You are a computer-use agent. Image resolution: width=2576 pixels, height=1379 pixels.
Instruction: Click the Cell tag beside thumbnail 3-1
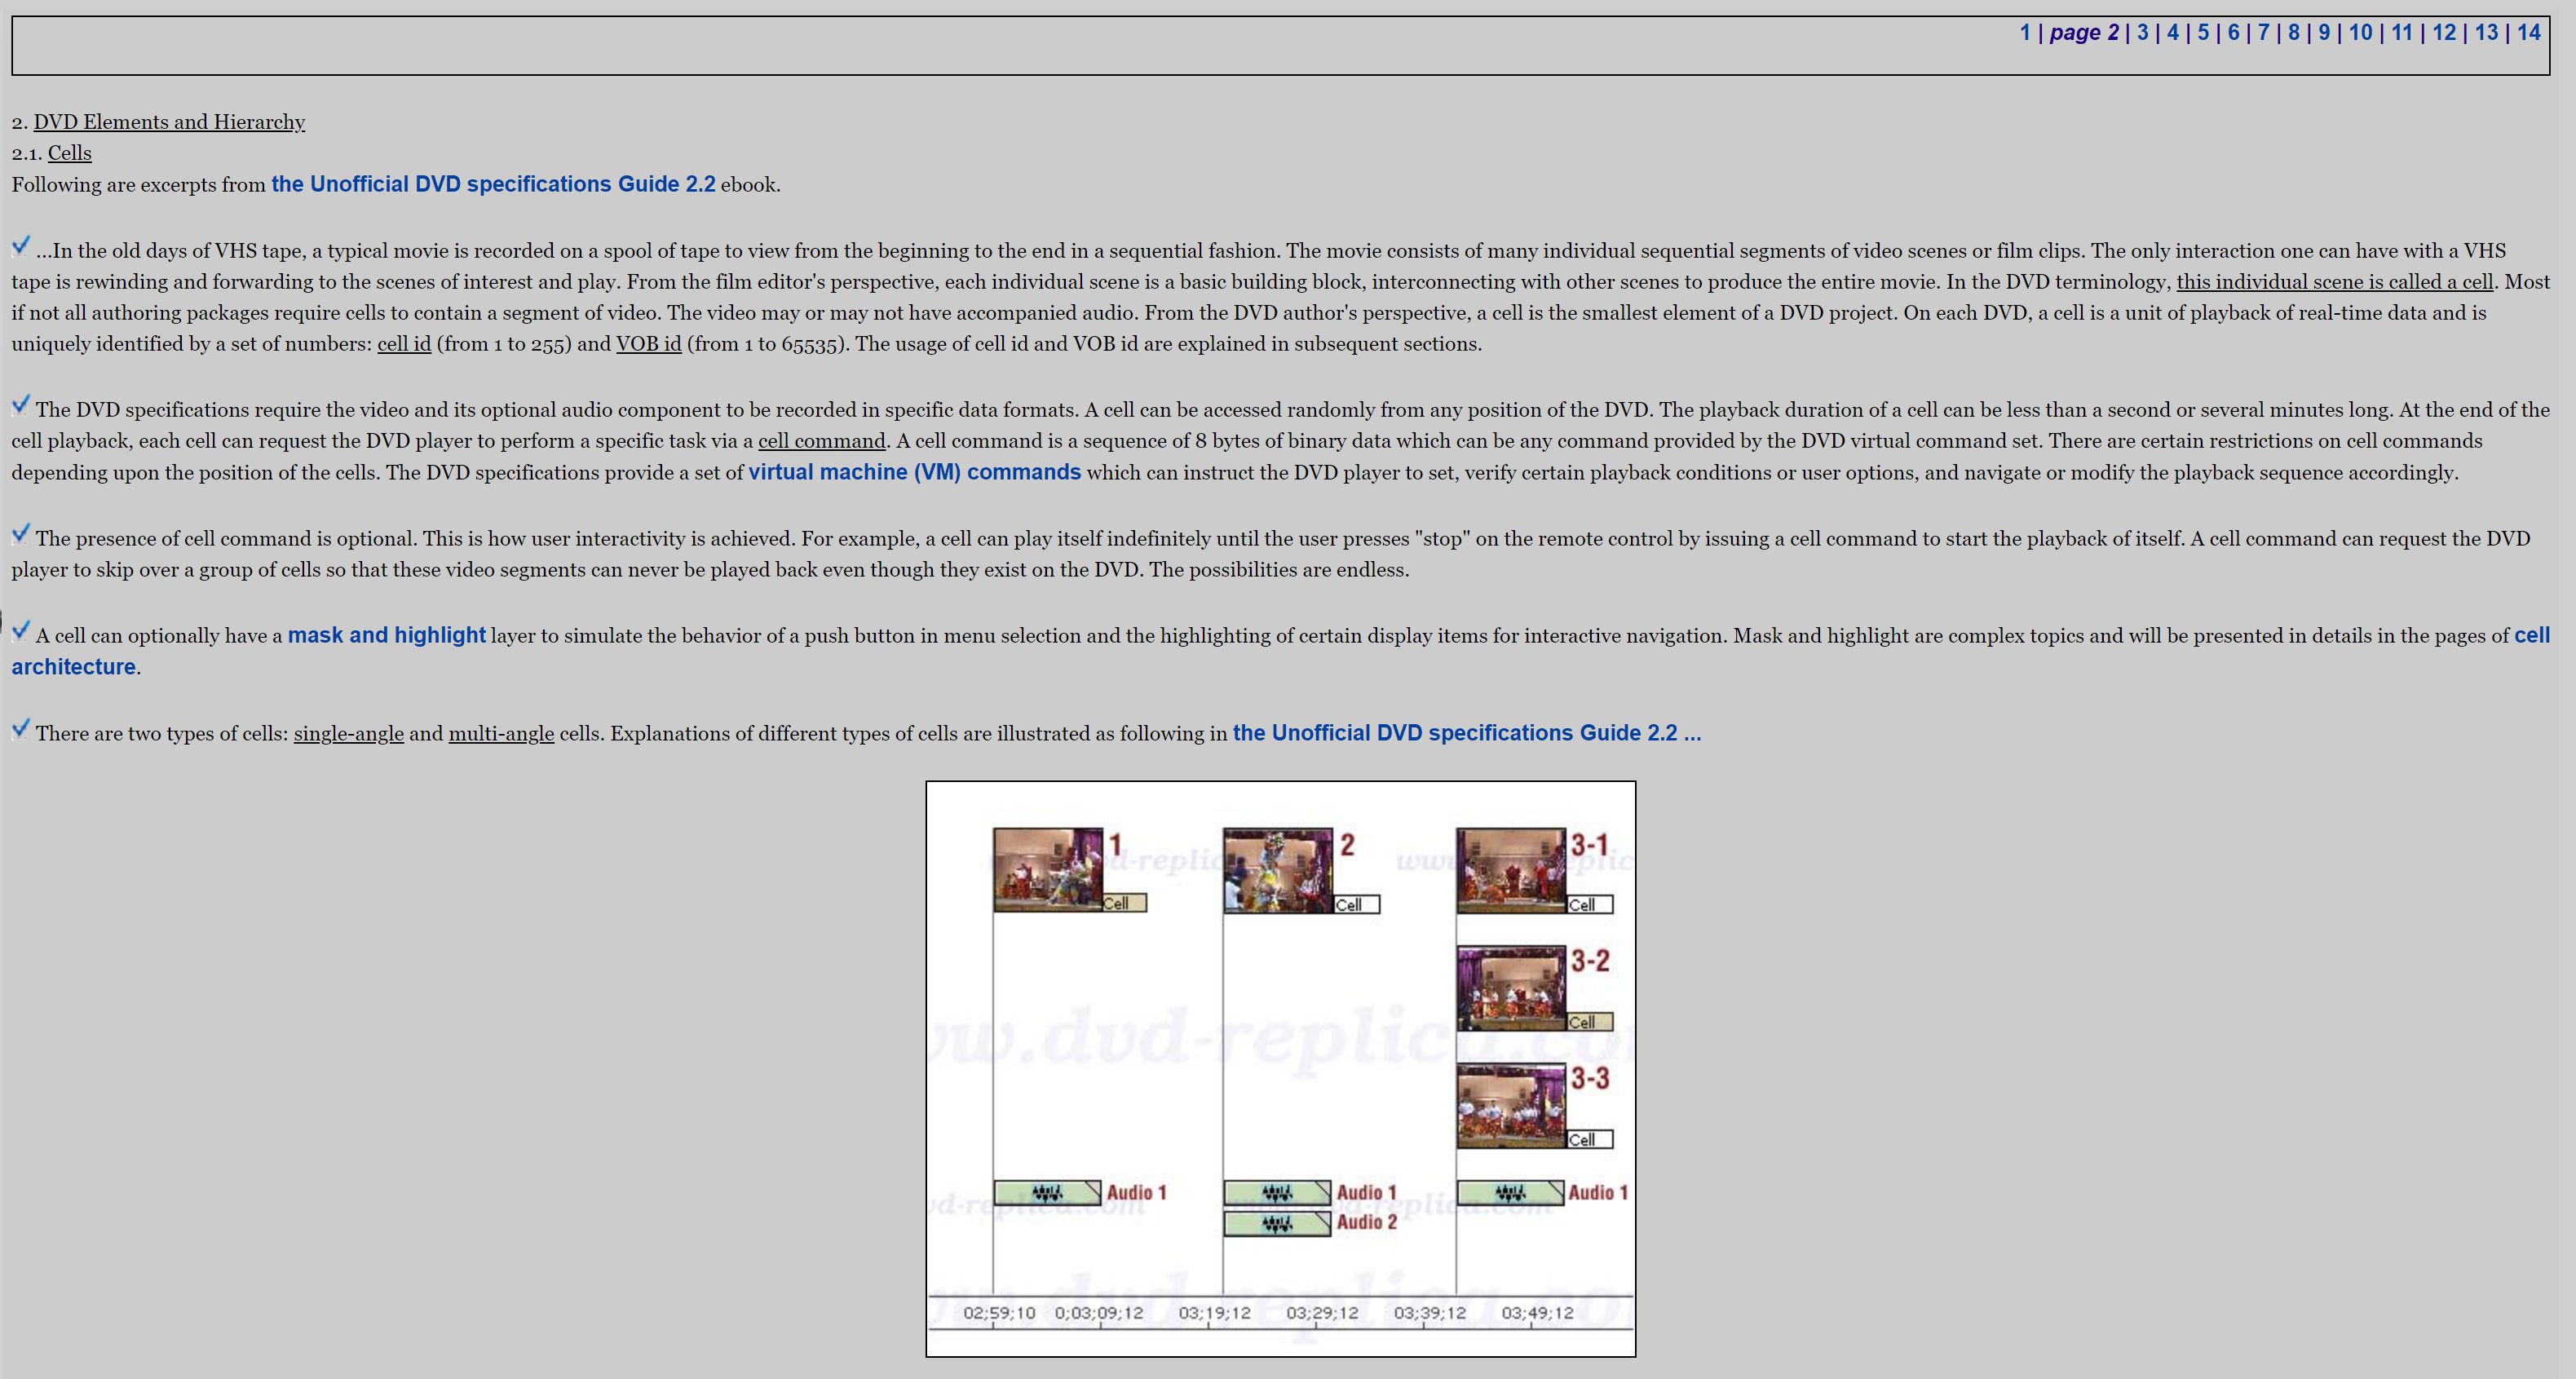tap(1590, 904)
